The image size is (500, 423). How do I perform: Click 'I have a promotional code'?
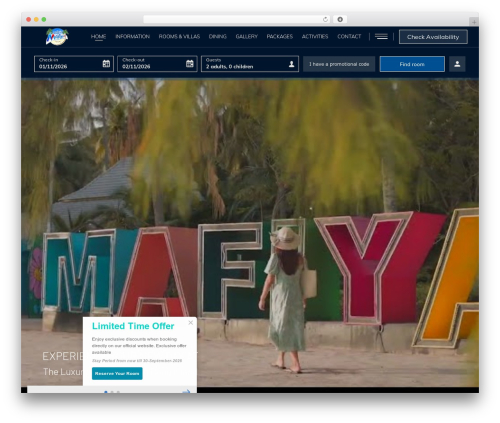coord(339,64)
